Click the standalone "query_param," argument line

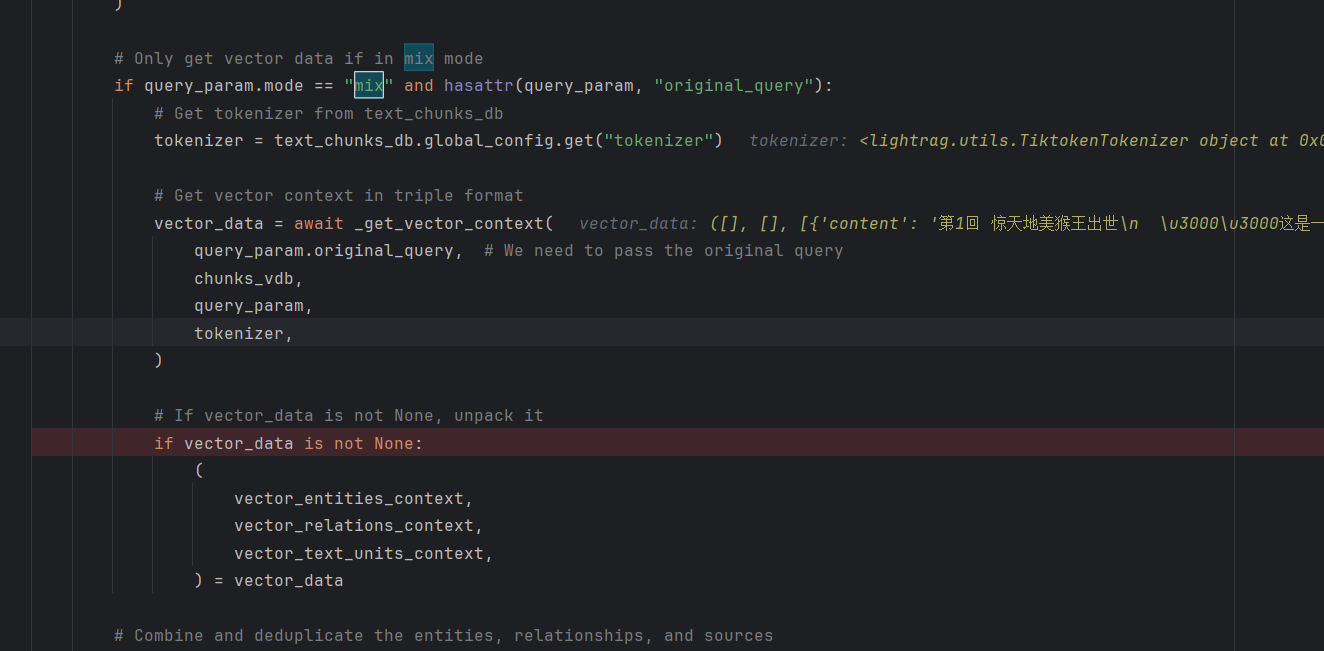click(x=253, y=306)
